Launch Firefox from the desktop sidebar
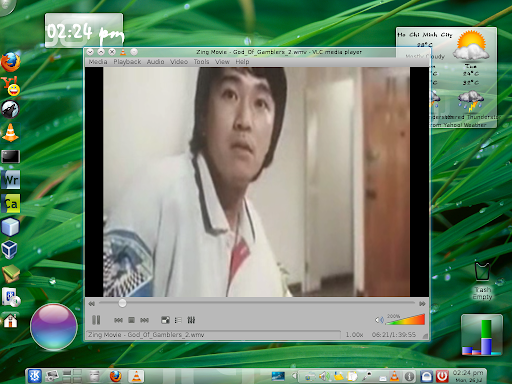 click(x=11, y=62)
